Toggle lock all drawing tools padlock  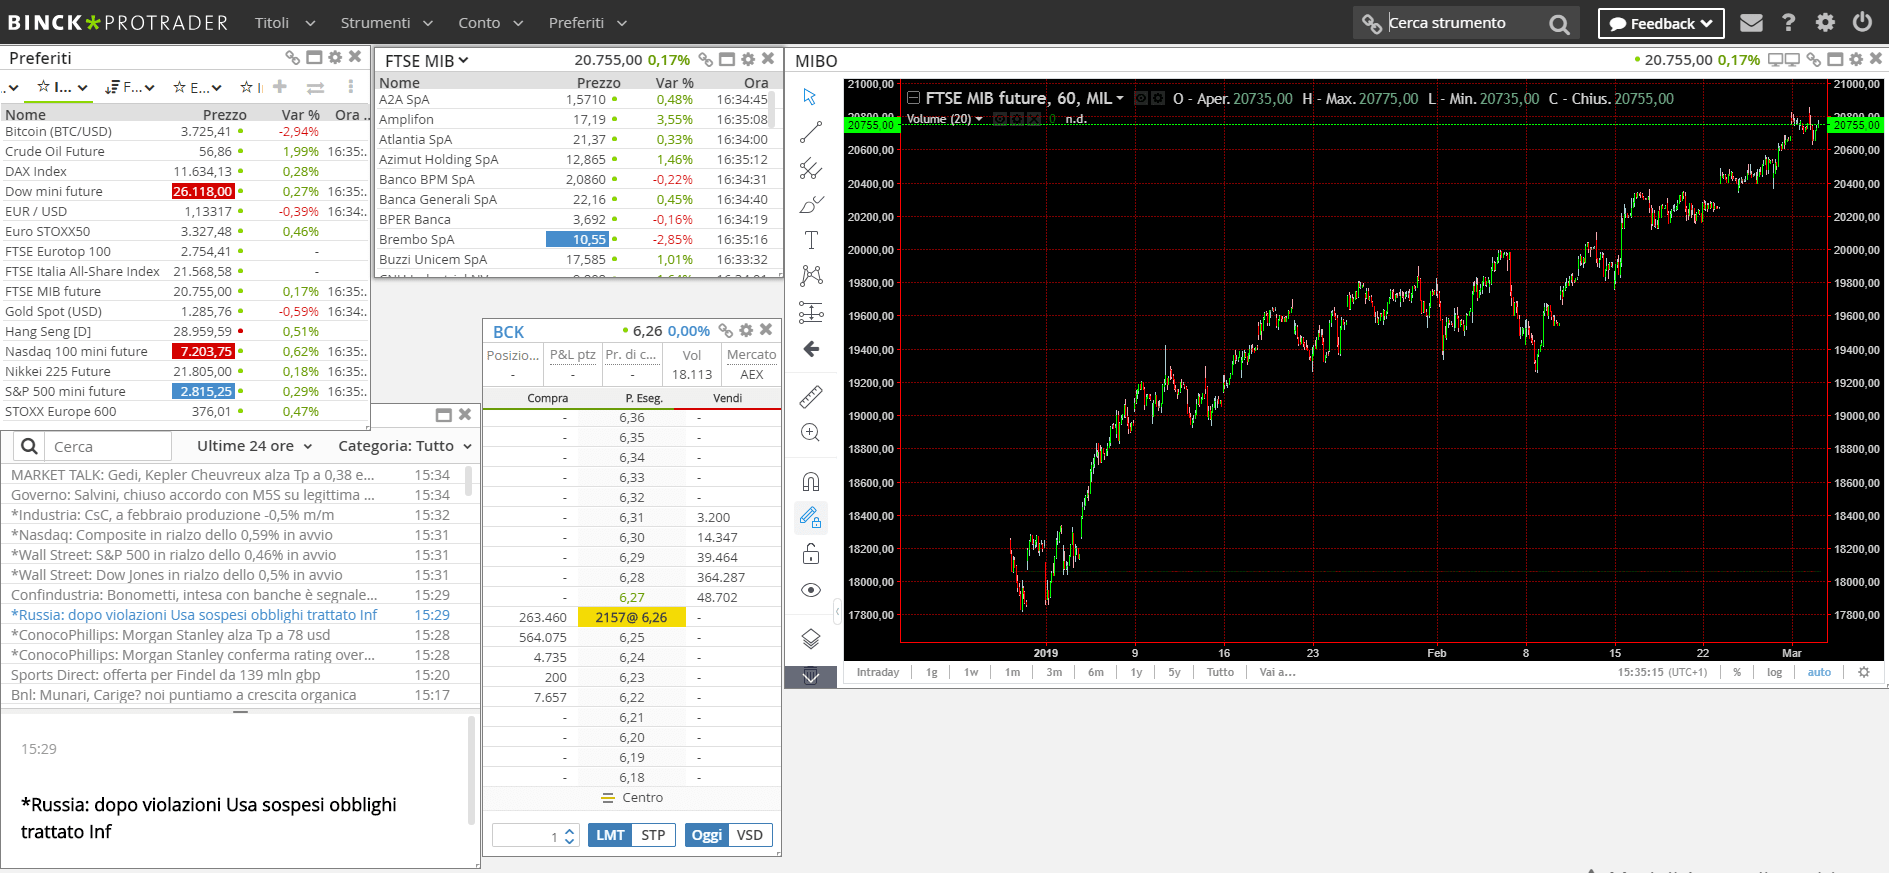point(811,553)
